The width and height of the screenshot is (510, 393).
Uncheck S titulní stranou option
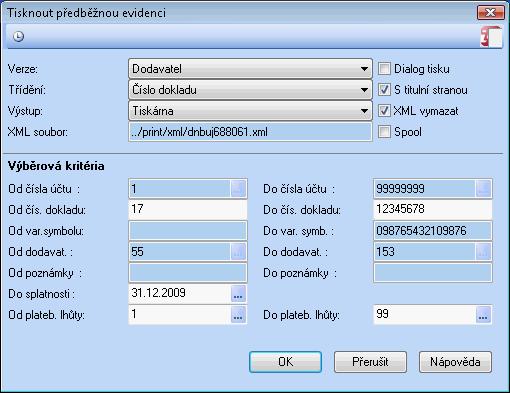coord(384,90)
